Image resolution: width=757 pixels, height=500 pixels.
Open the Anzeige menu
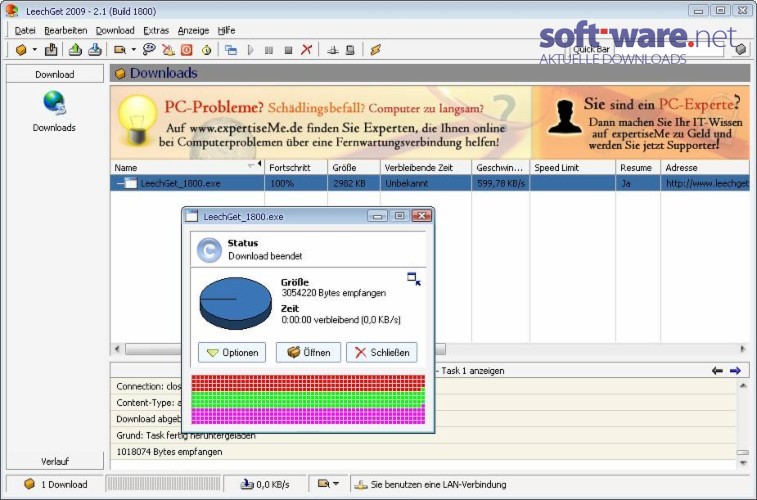[193, 30]
